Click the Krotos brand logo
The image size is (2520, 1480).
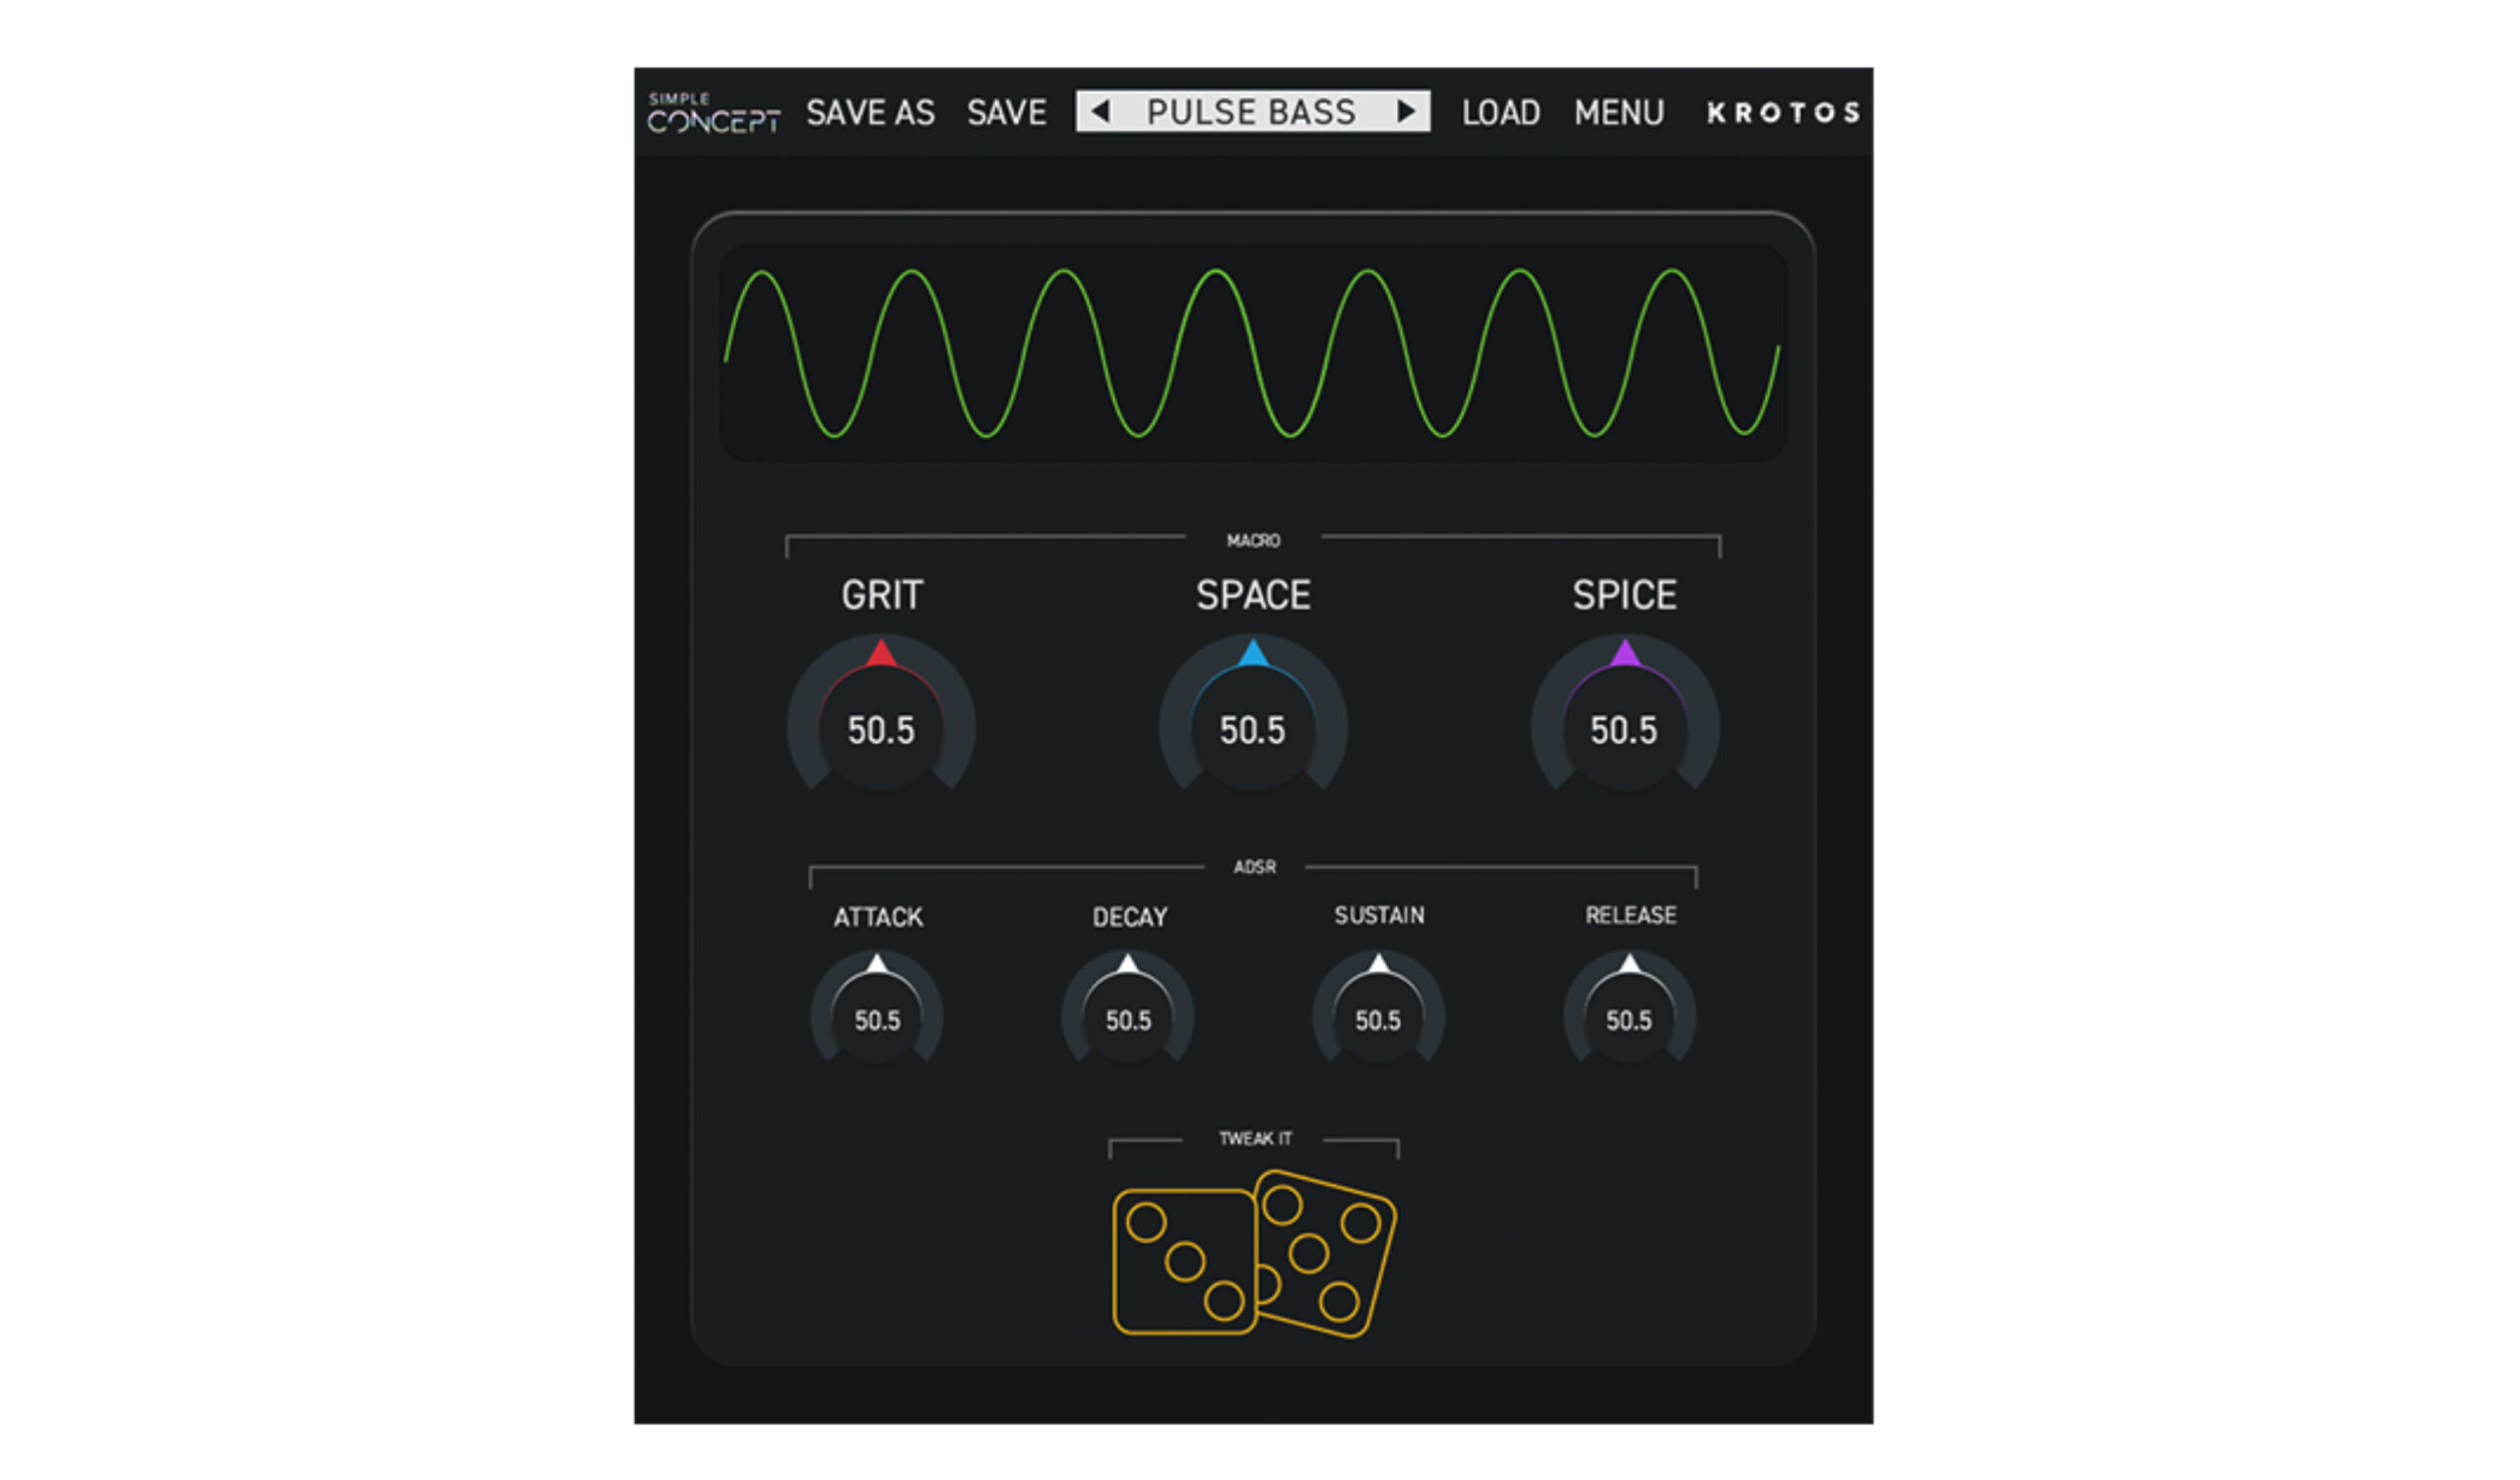pyautogui.click(x=1783, y=113)
